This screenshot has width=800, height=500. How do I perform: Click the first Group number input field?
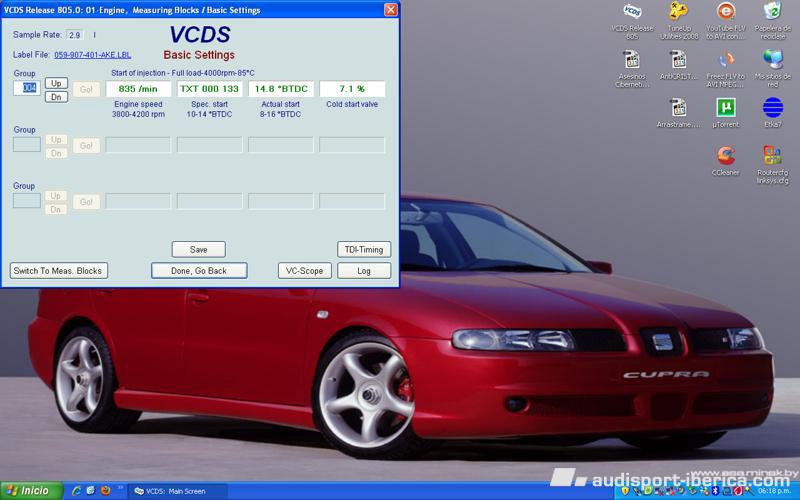click(x=27, y=88)
